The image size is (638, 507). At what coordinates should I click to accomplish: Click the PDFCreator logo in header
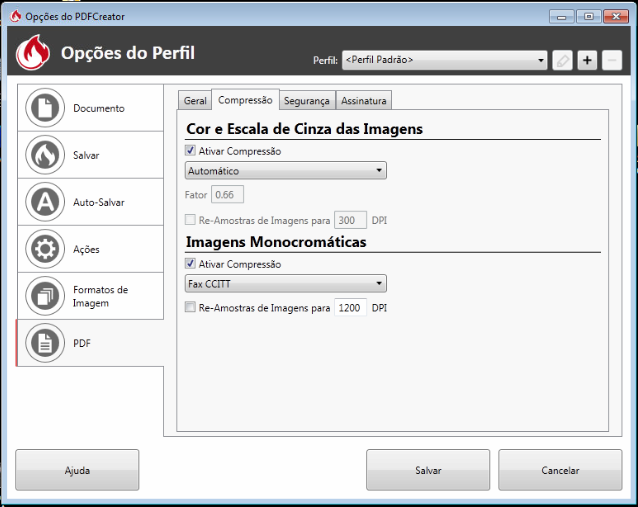(x=33, y=52)
